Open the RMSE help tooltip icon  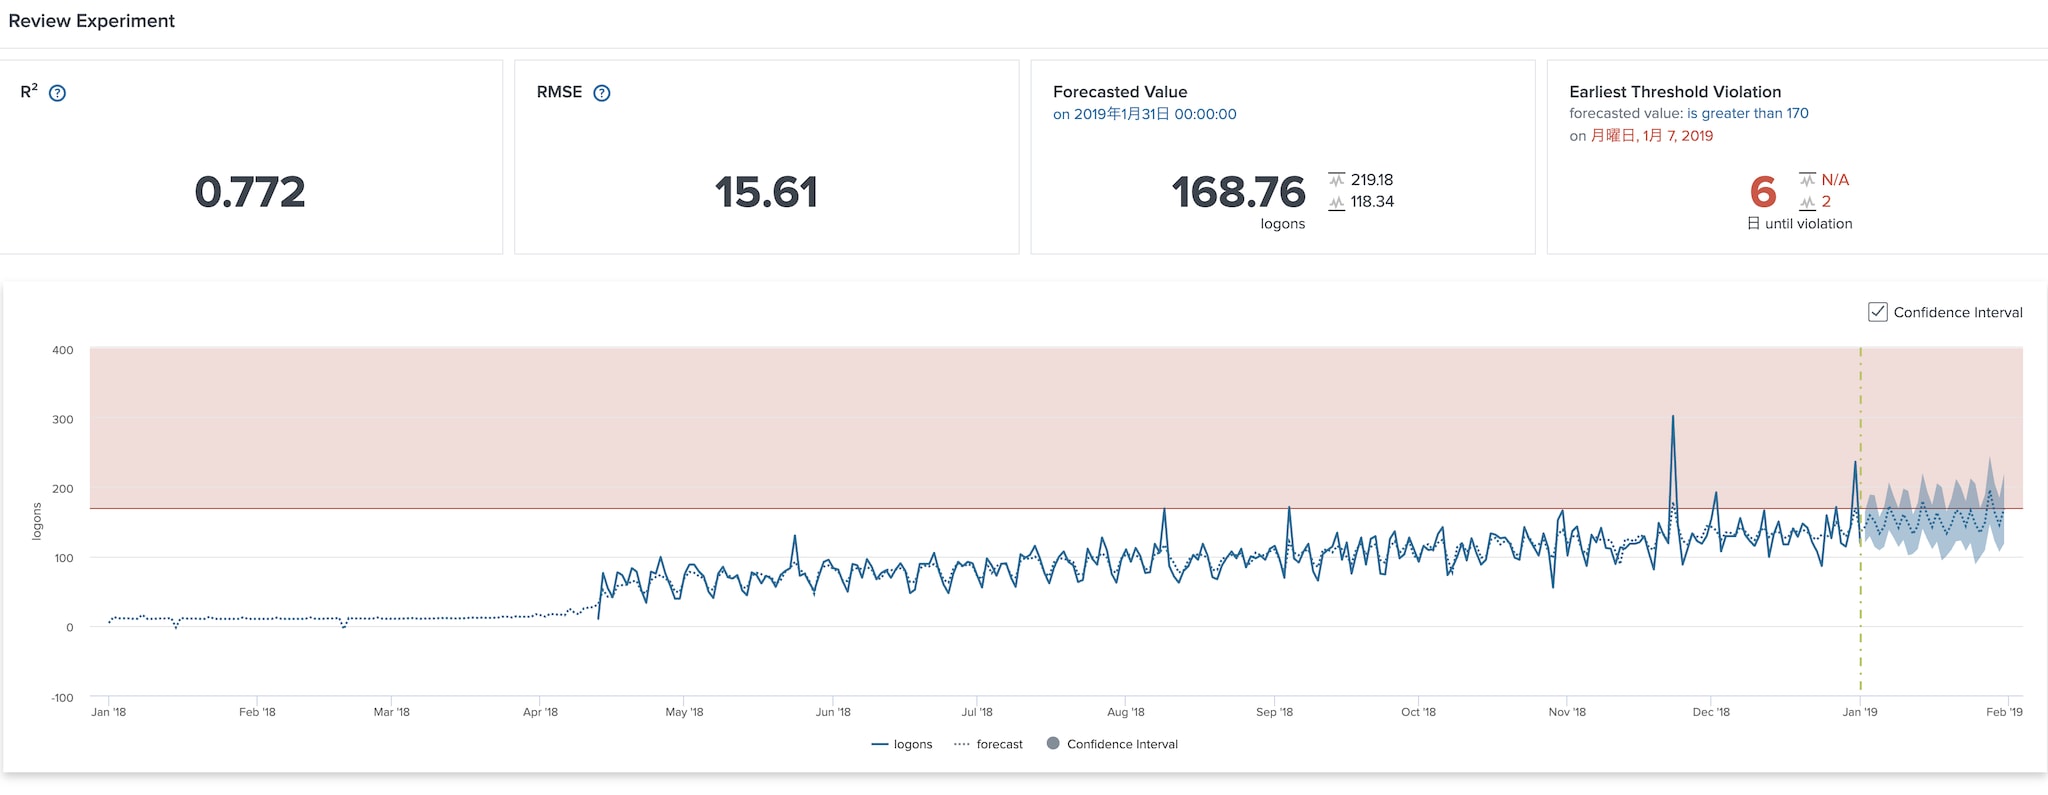[602, 93]
